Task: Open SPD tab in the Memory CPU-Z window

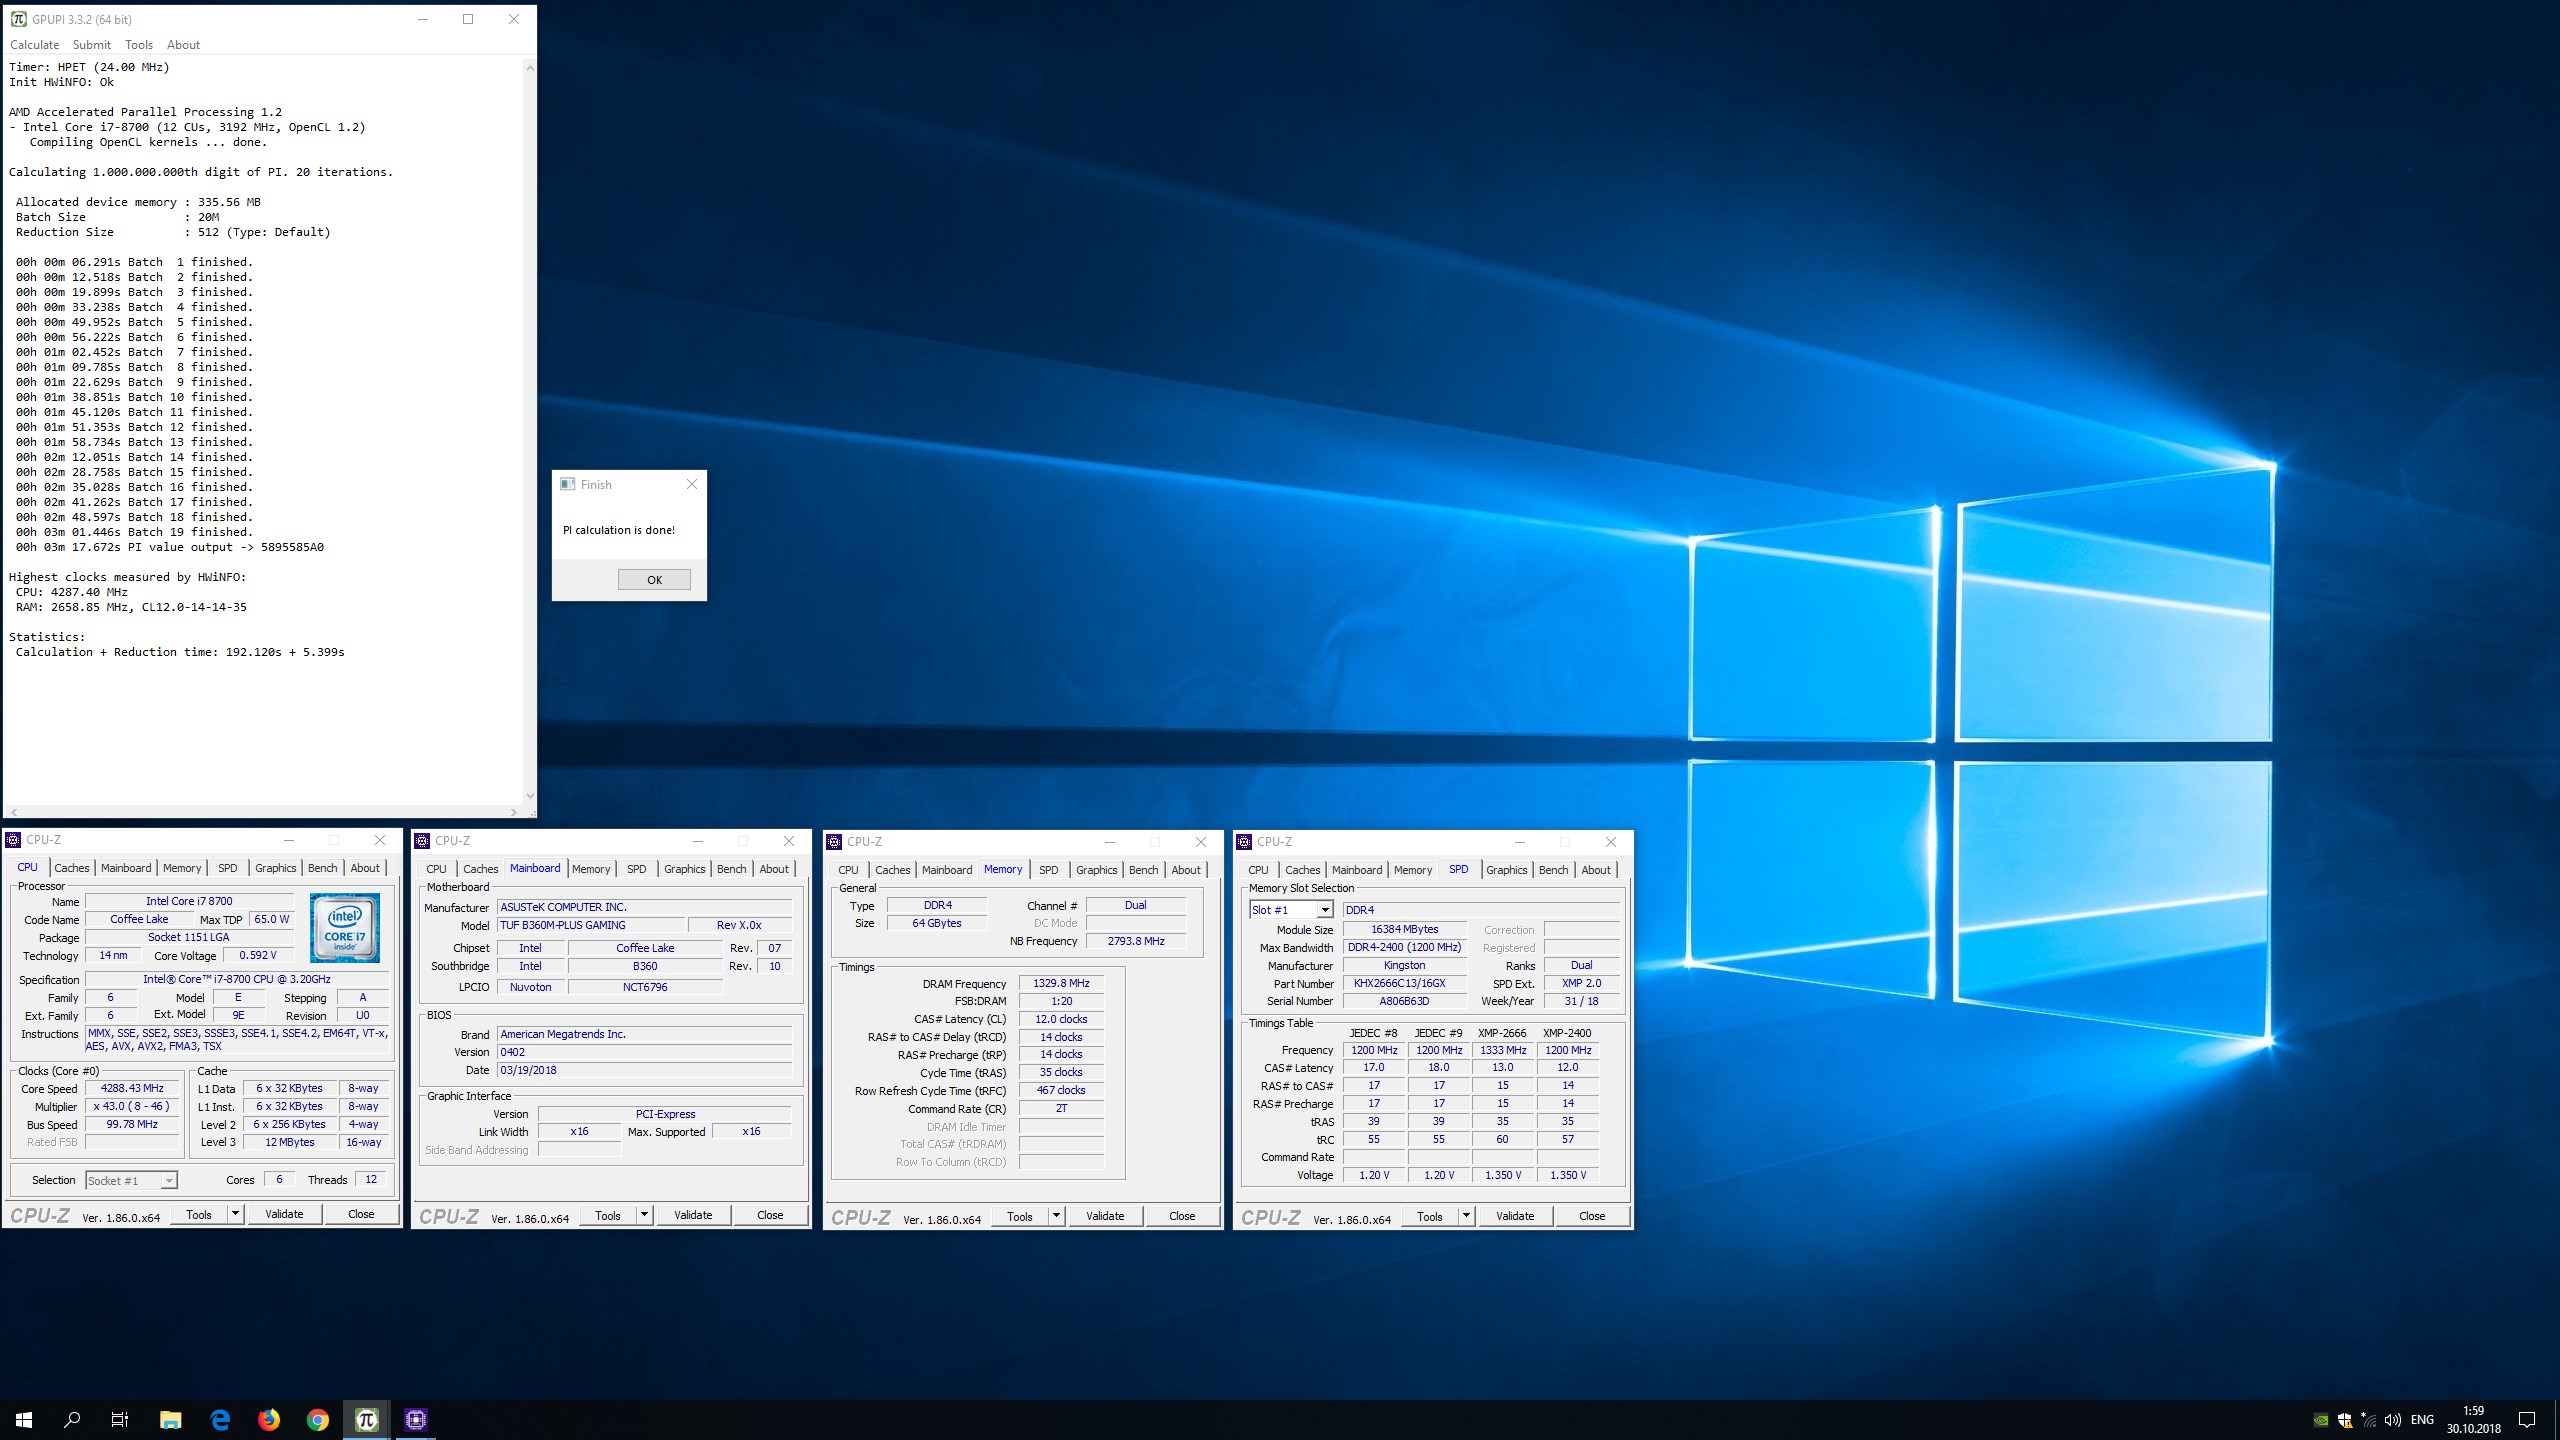Action: [x=1048, y=870]
